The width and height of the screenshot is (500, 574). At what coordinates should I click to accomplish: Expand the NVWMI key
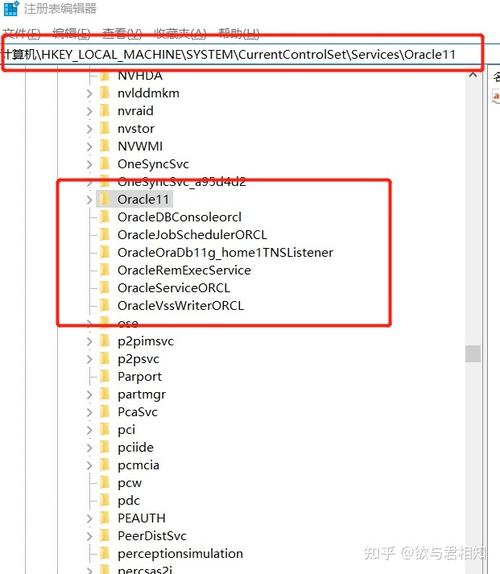pyautogui.click(x=89, y=146)
